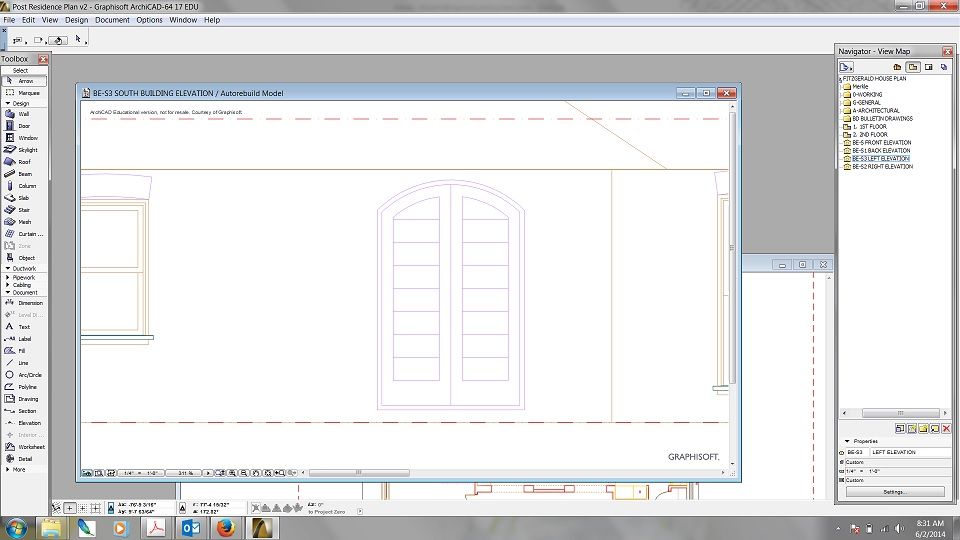Toggle the grid snap icon in bottom bar
This screenshot has width=960, height=540.
click(96, 508)
